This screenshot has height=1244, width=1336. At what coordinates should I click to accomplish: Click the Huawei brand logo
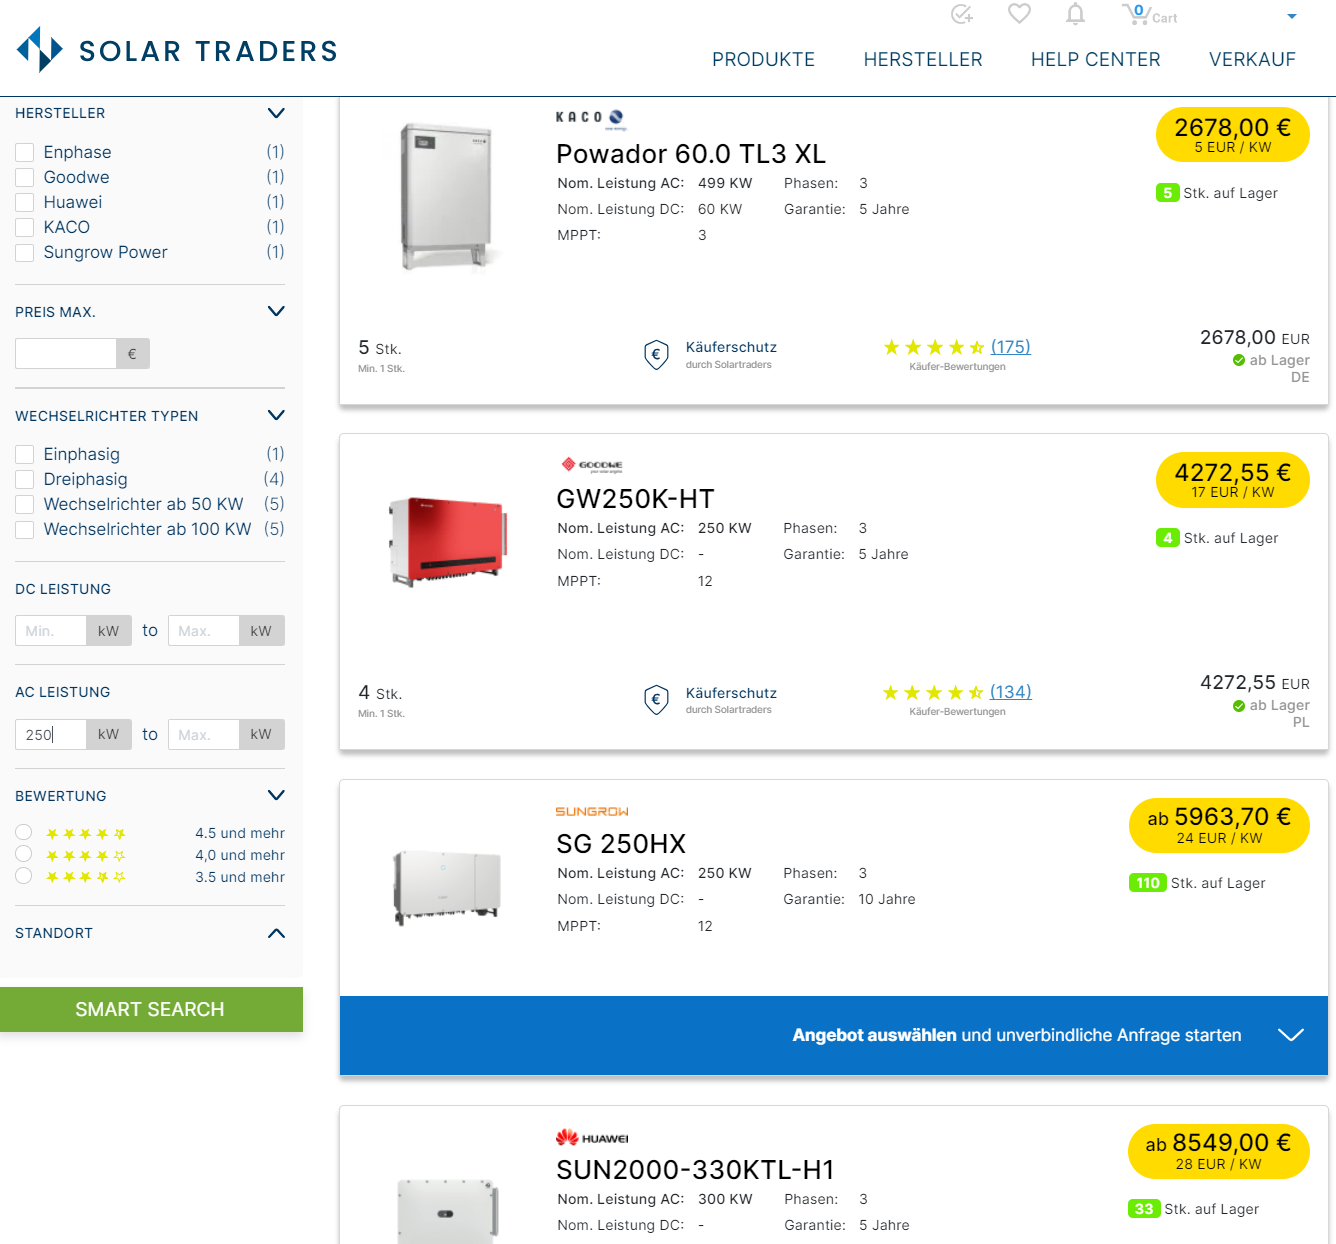click(592, 1138)
